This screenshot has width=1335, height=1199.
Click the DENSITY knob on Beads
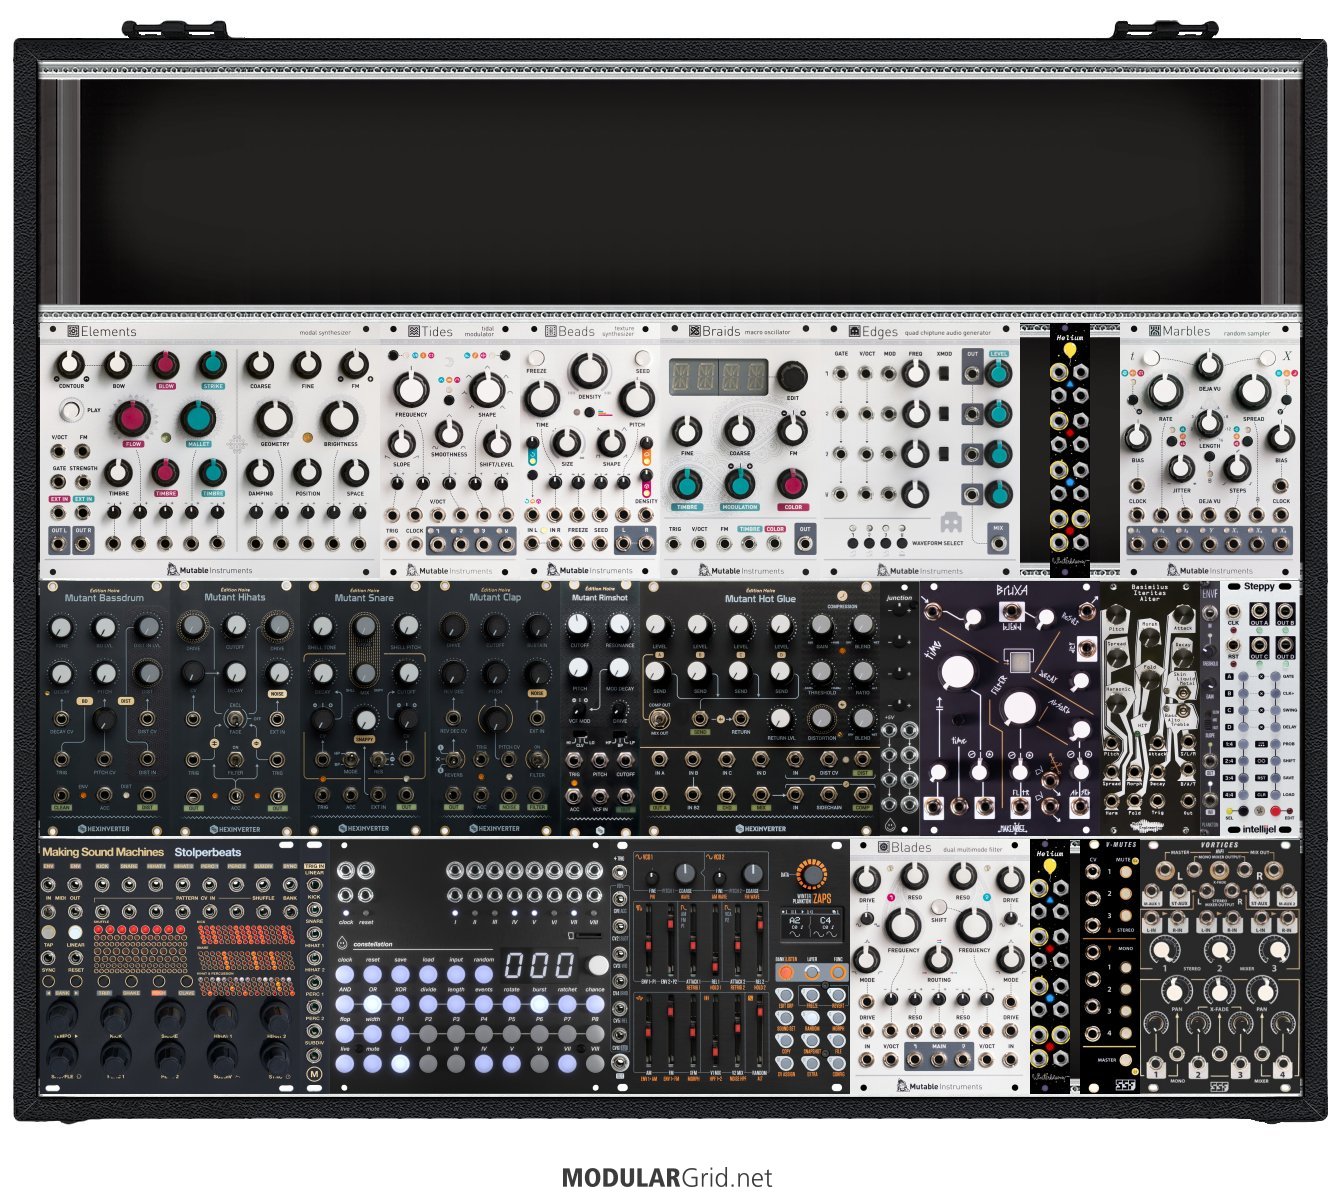point(590,371)
